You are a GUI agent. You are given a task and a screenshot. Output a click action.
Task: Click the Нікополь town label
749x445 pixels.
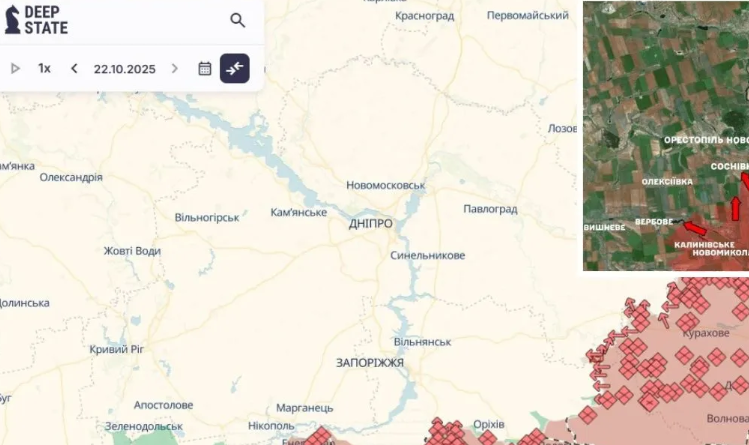[271, 425]
